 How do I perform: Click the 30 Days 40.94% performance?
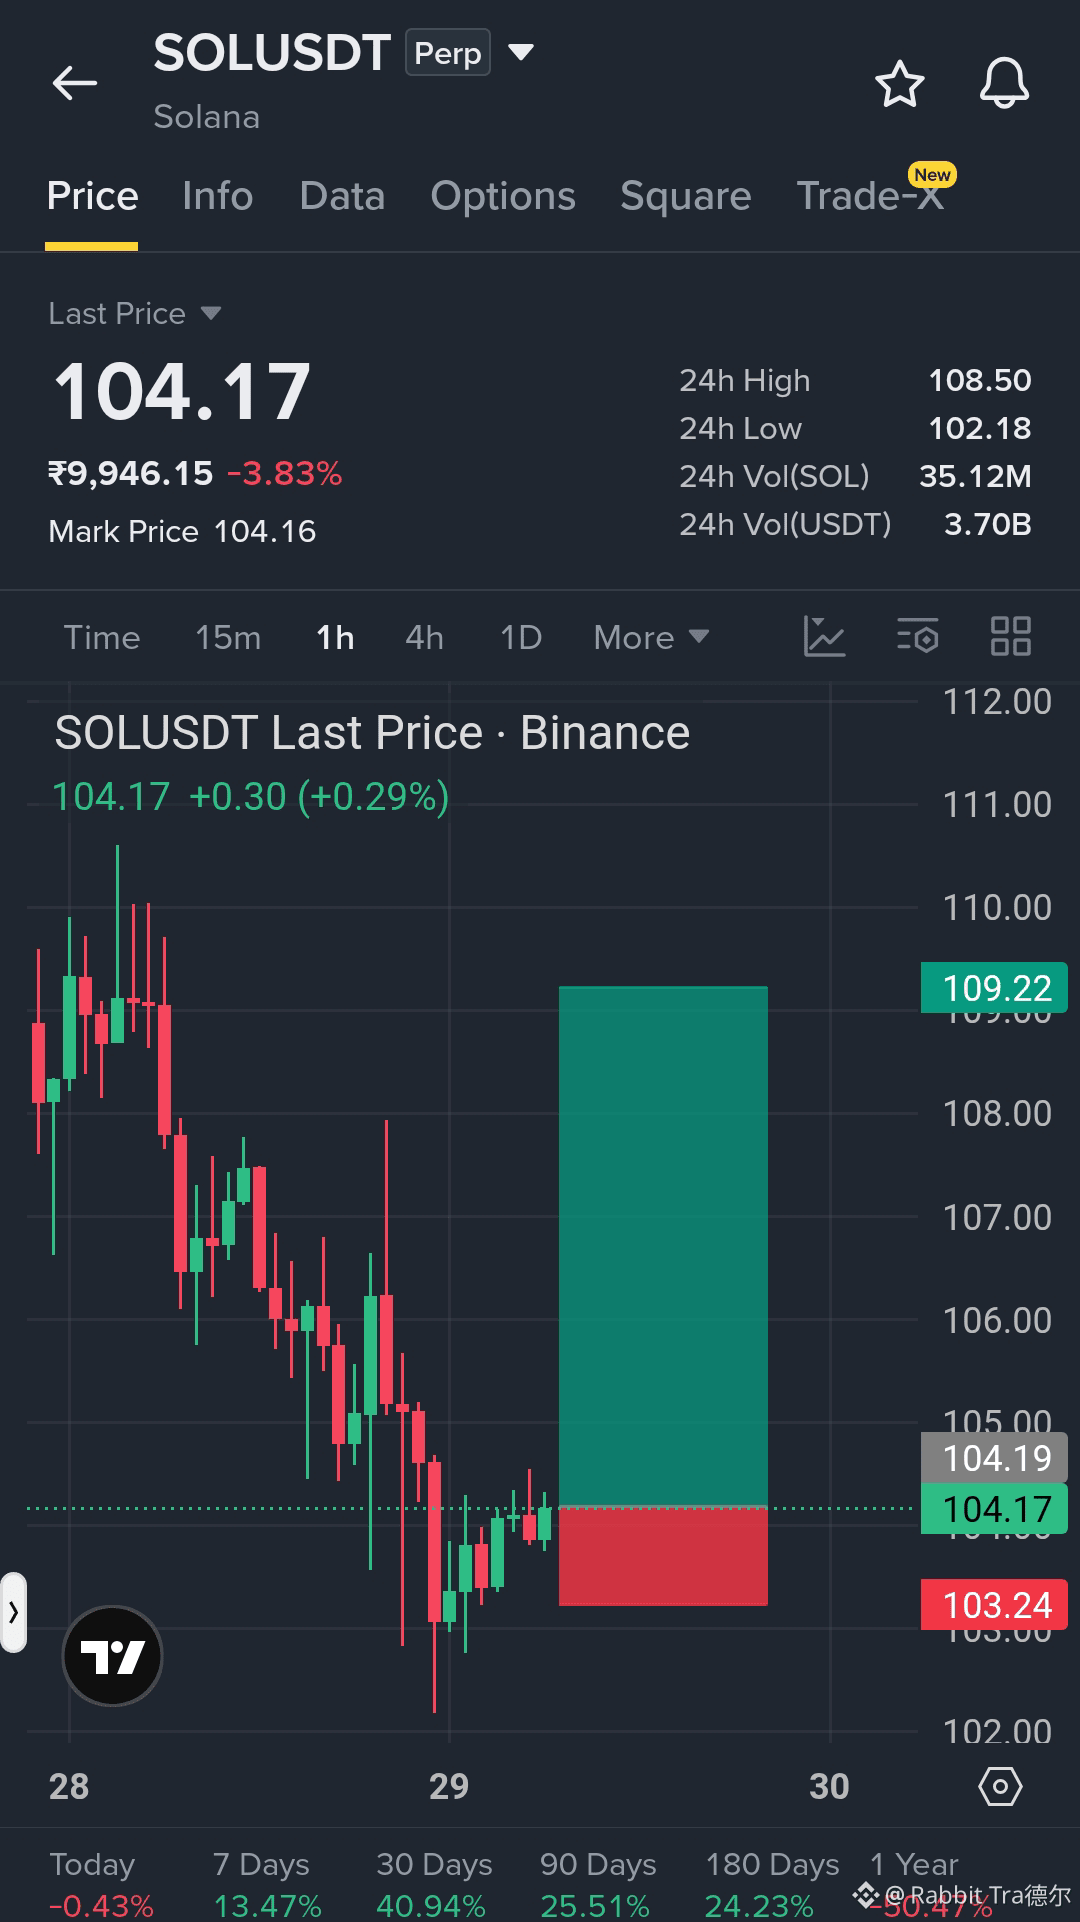433,1885
